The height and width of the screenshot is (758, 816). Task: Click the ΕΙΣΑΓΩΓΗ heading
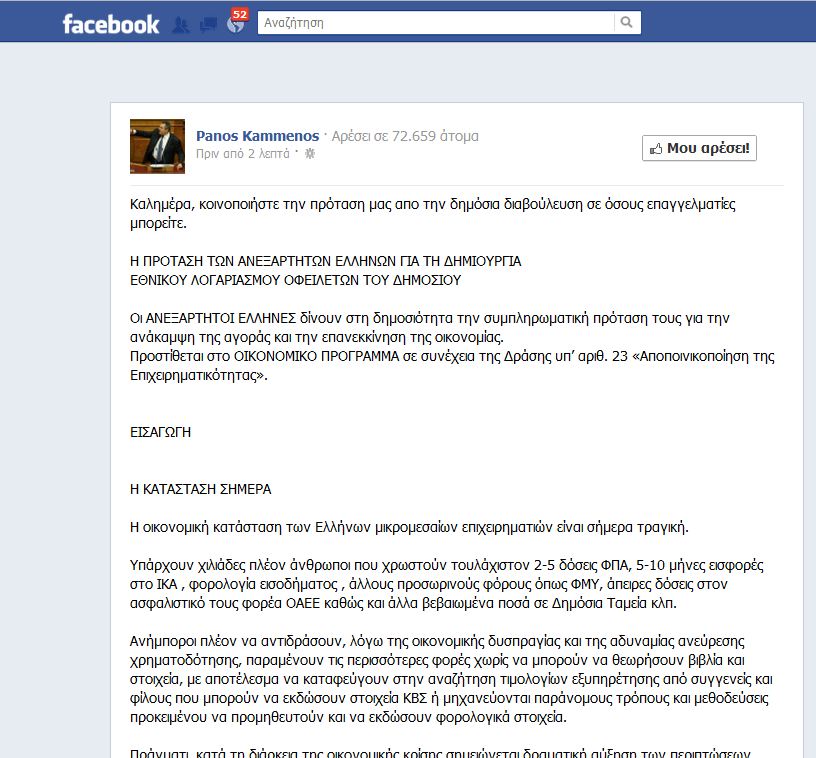[x=160, y=432]
